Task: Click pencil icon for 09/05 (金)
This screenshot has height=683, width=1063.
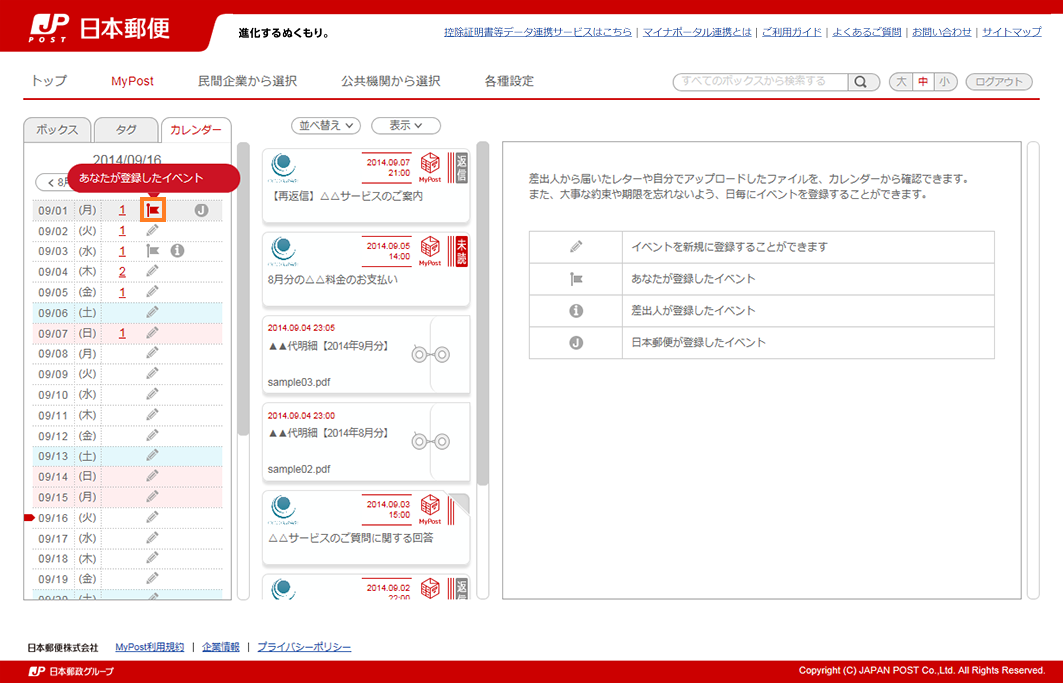Action: [x=153, y=292]
